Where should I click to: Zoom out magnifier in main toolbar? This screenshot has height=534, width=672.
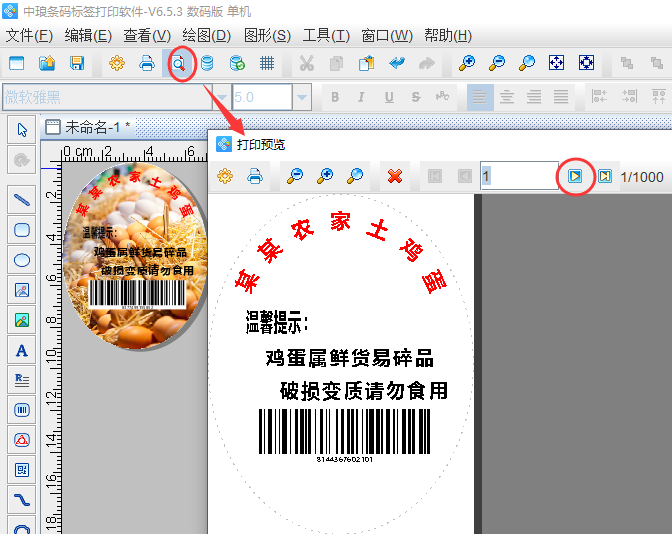point(496,63)
